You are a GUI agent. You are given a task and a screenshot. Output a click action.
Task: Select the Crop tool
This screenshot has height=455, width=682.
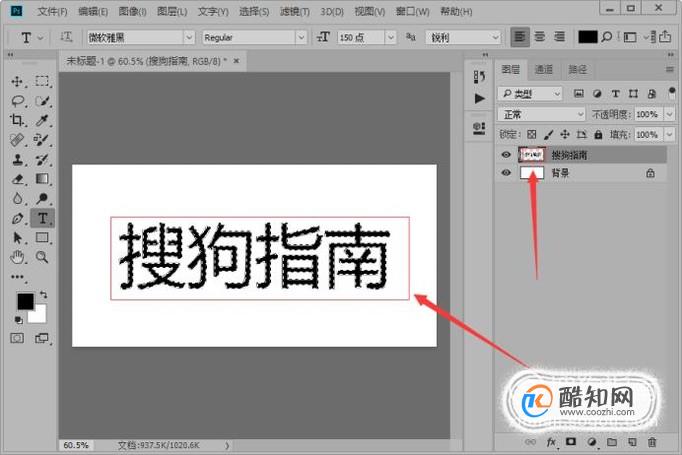tap(17, 120)
